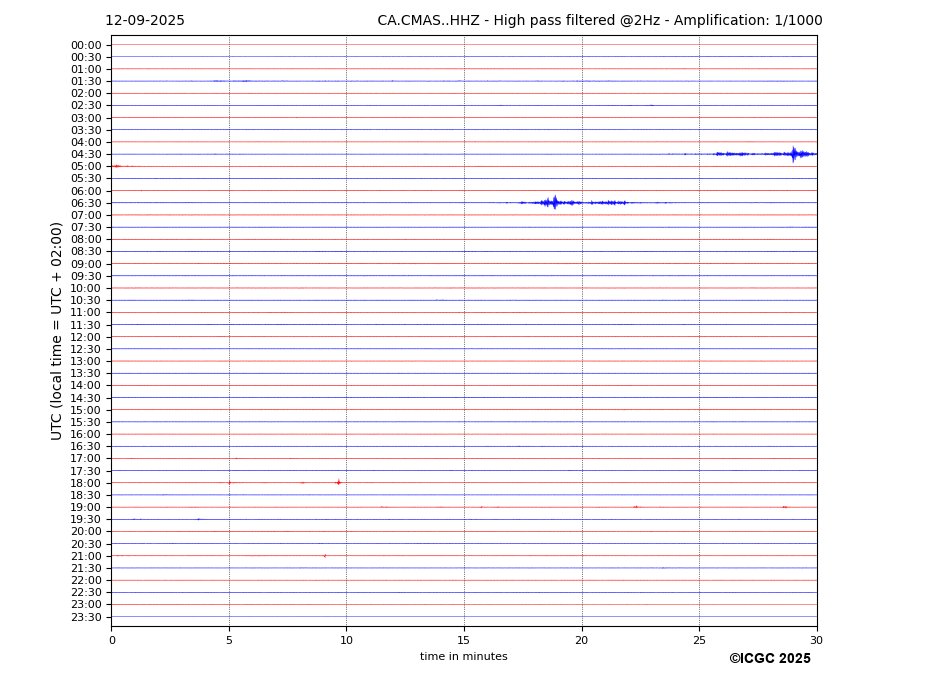
Task: Click the x-axis tick label 20
Action: pos(582,640)
